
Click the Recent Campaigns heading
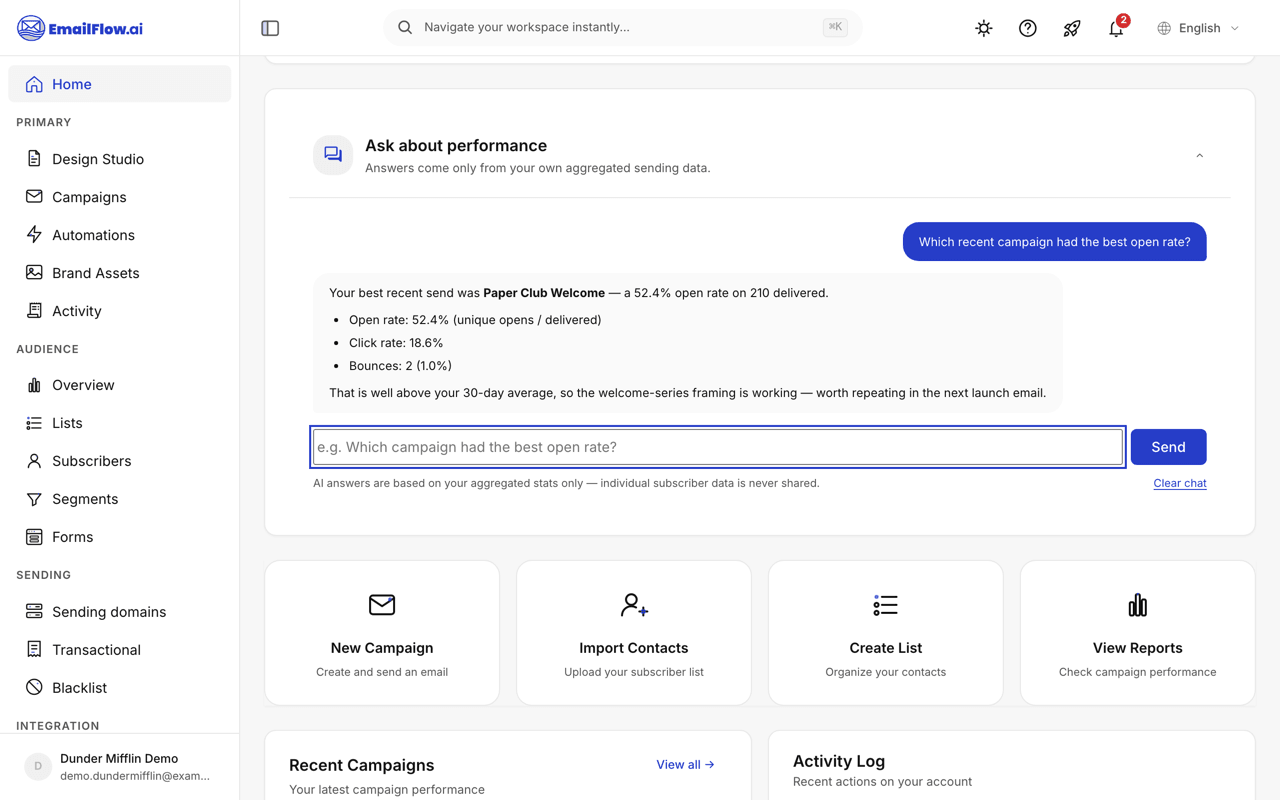point(362,765)
